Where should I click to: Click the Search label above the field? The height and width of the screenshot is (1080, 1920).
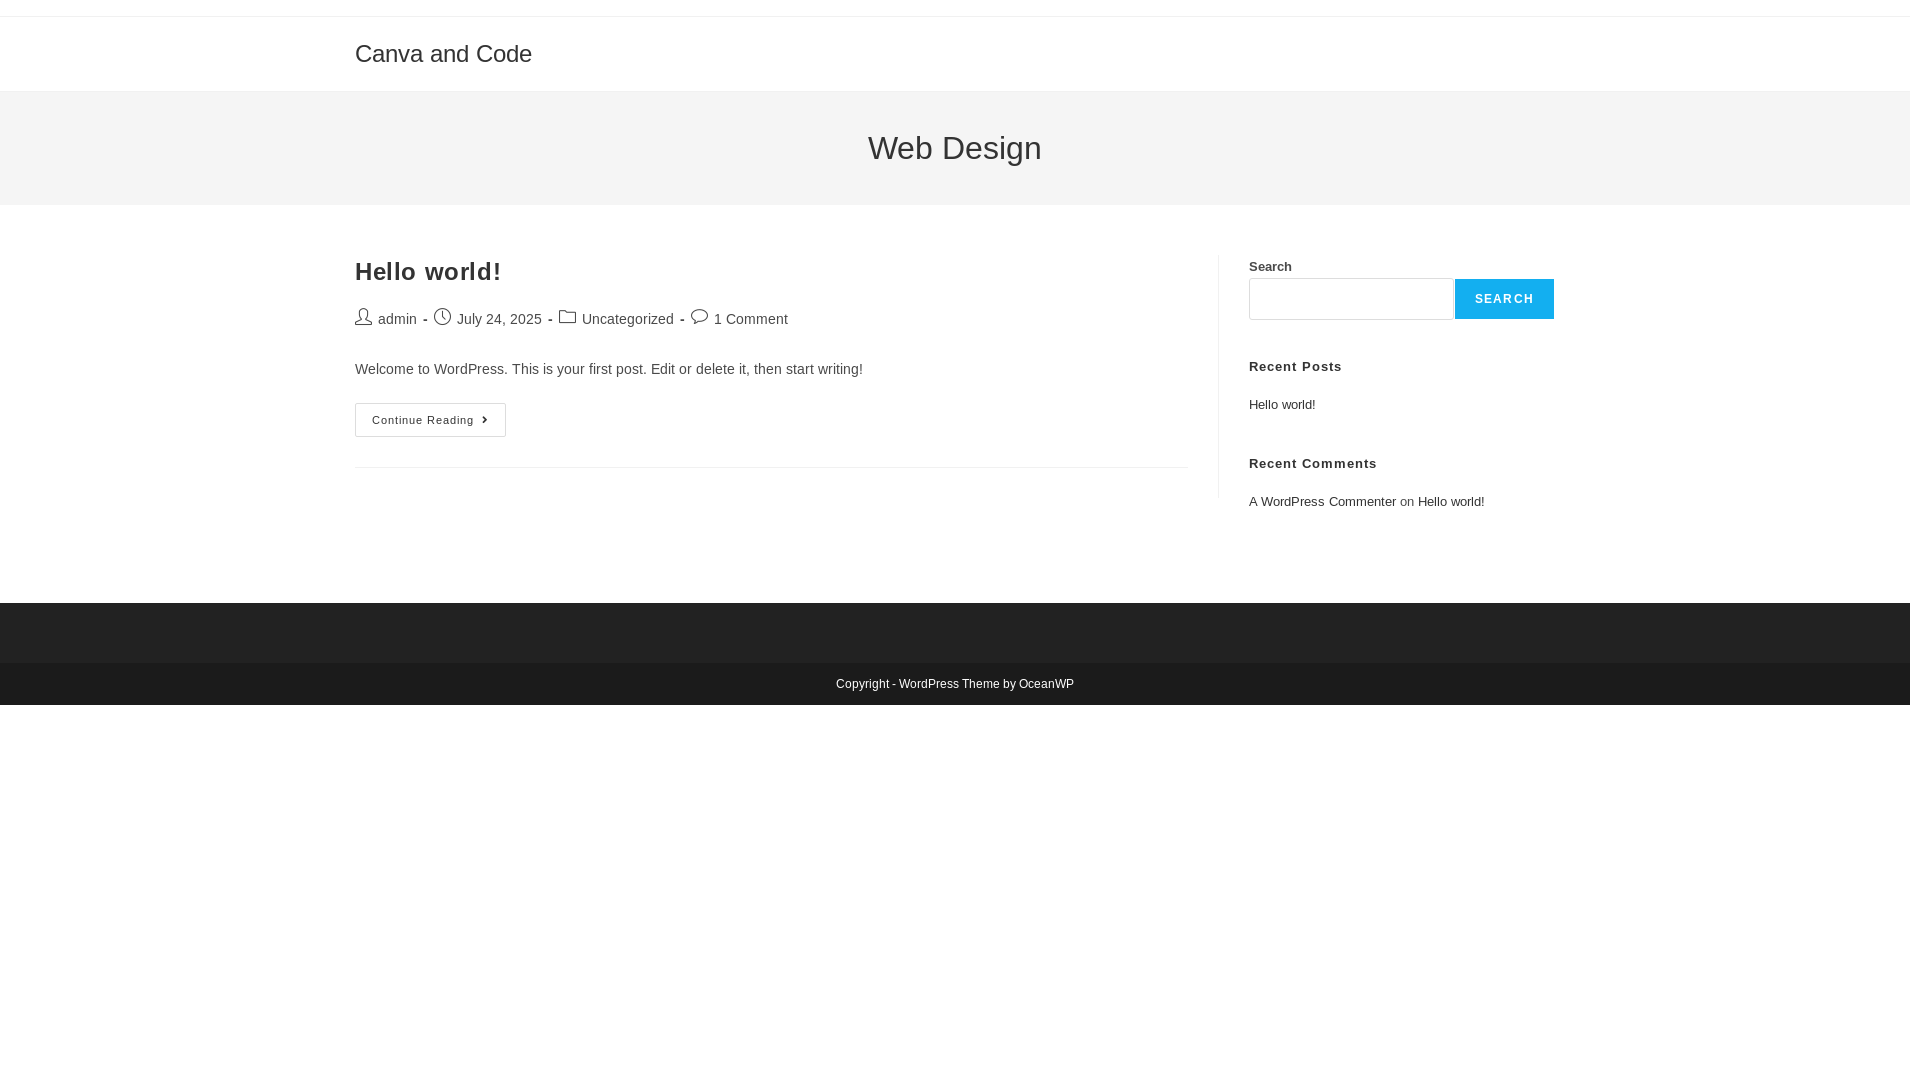click(1270, 267)
